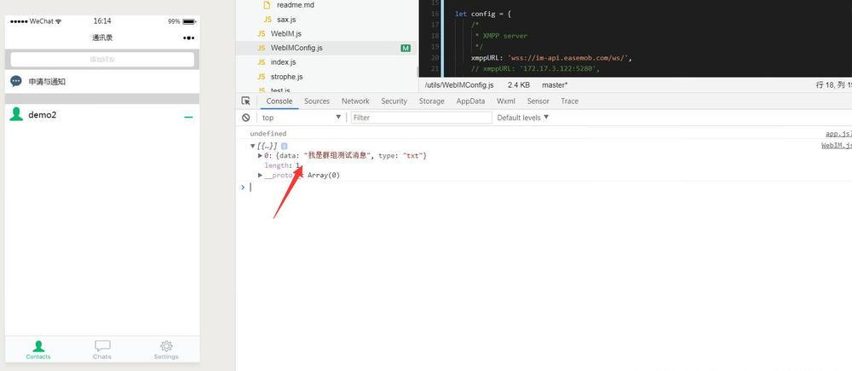Collapse the logged array output triangle

tap(252, 146)
